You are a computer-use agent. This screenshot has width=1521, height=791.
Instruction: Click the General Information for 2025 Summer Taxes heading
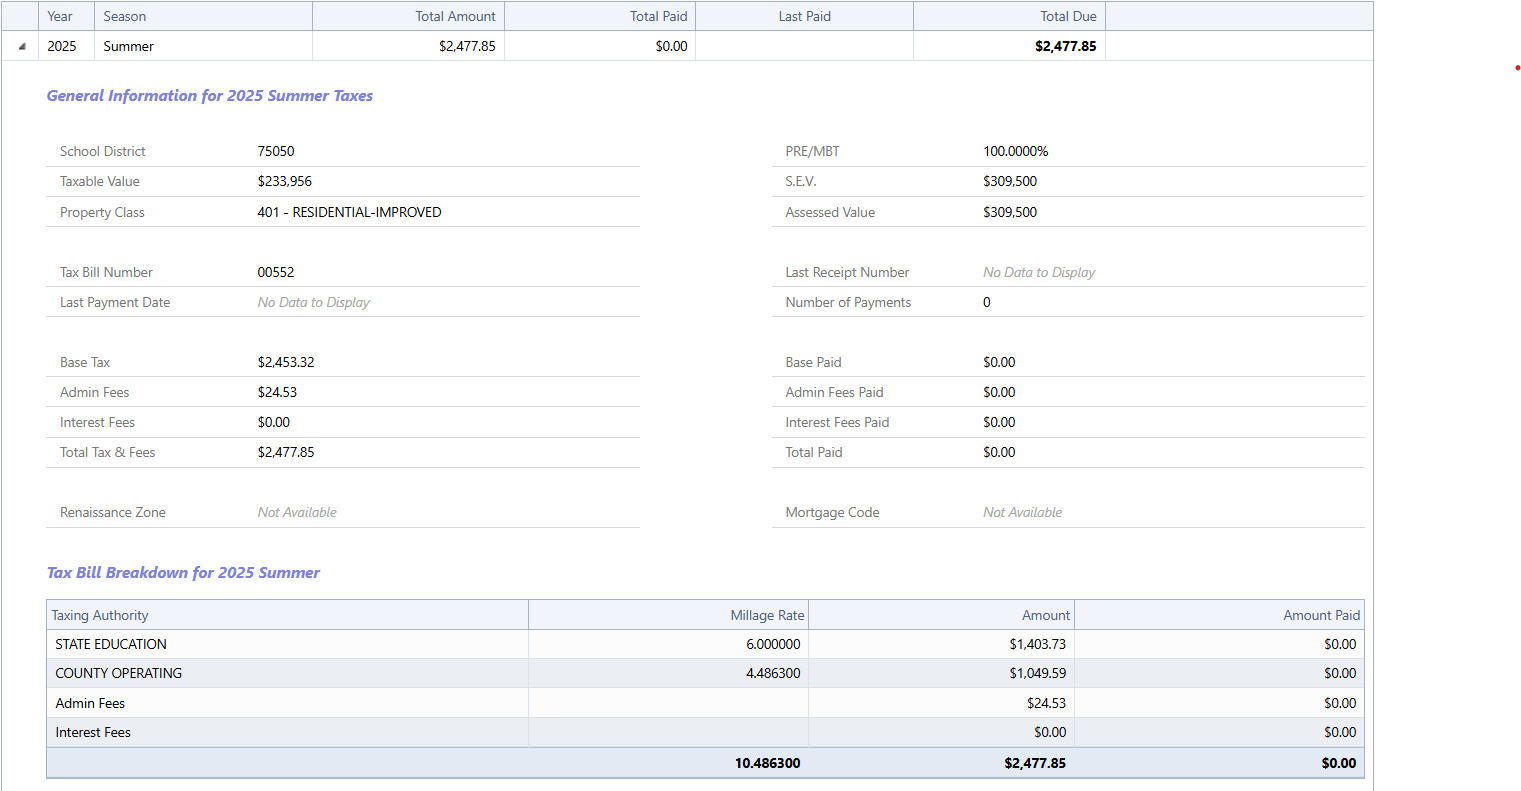pos(210,96)
